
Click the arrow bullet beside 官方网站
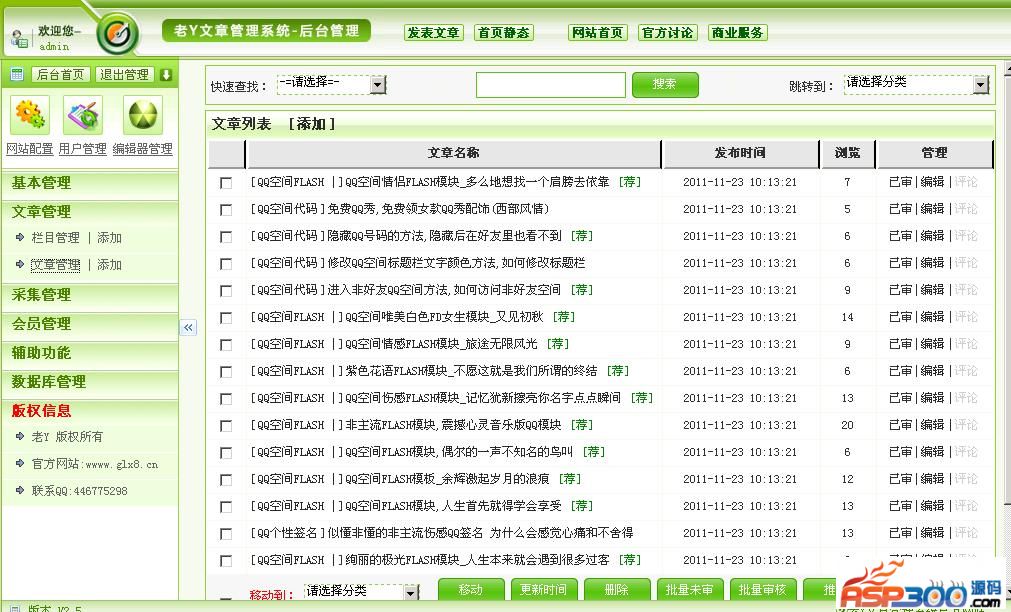[x=19, y=464]
